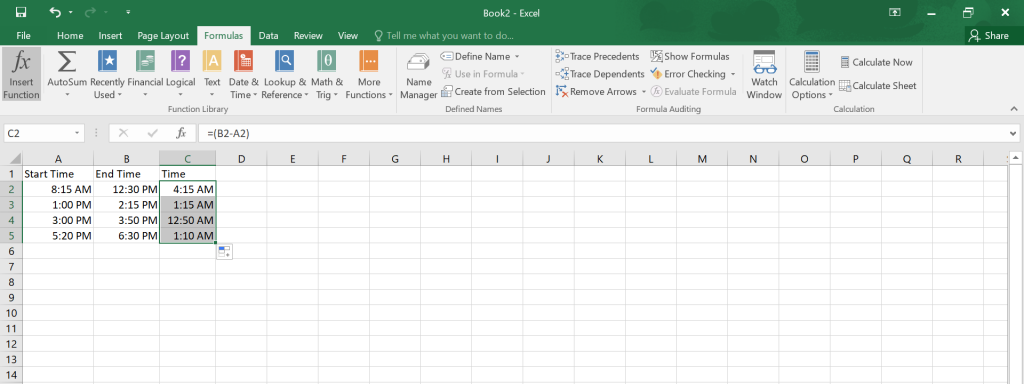
Task: Open Lookup & Reference functions
Action: pos(284,74)
